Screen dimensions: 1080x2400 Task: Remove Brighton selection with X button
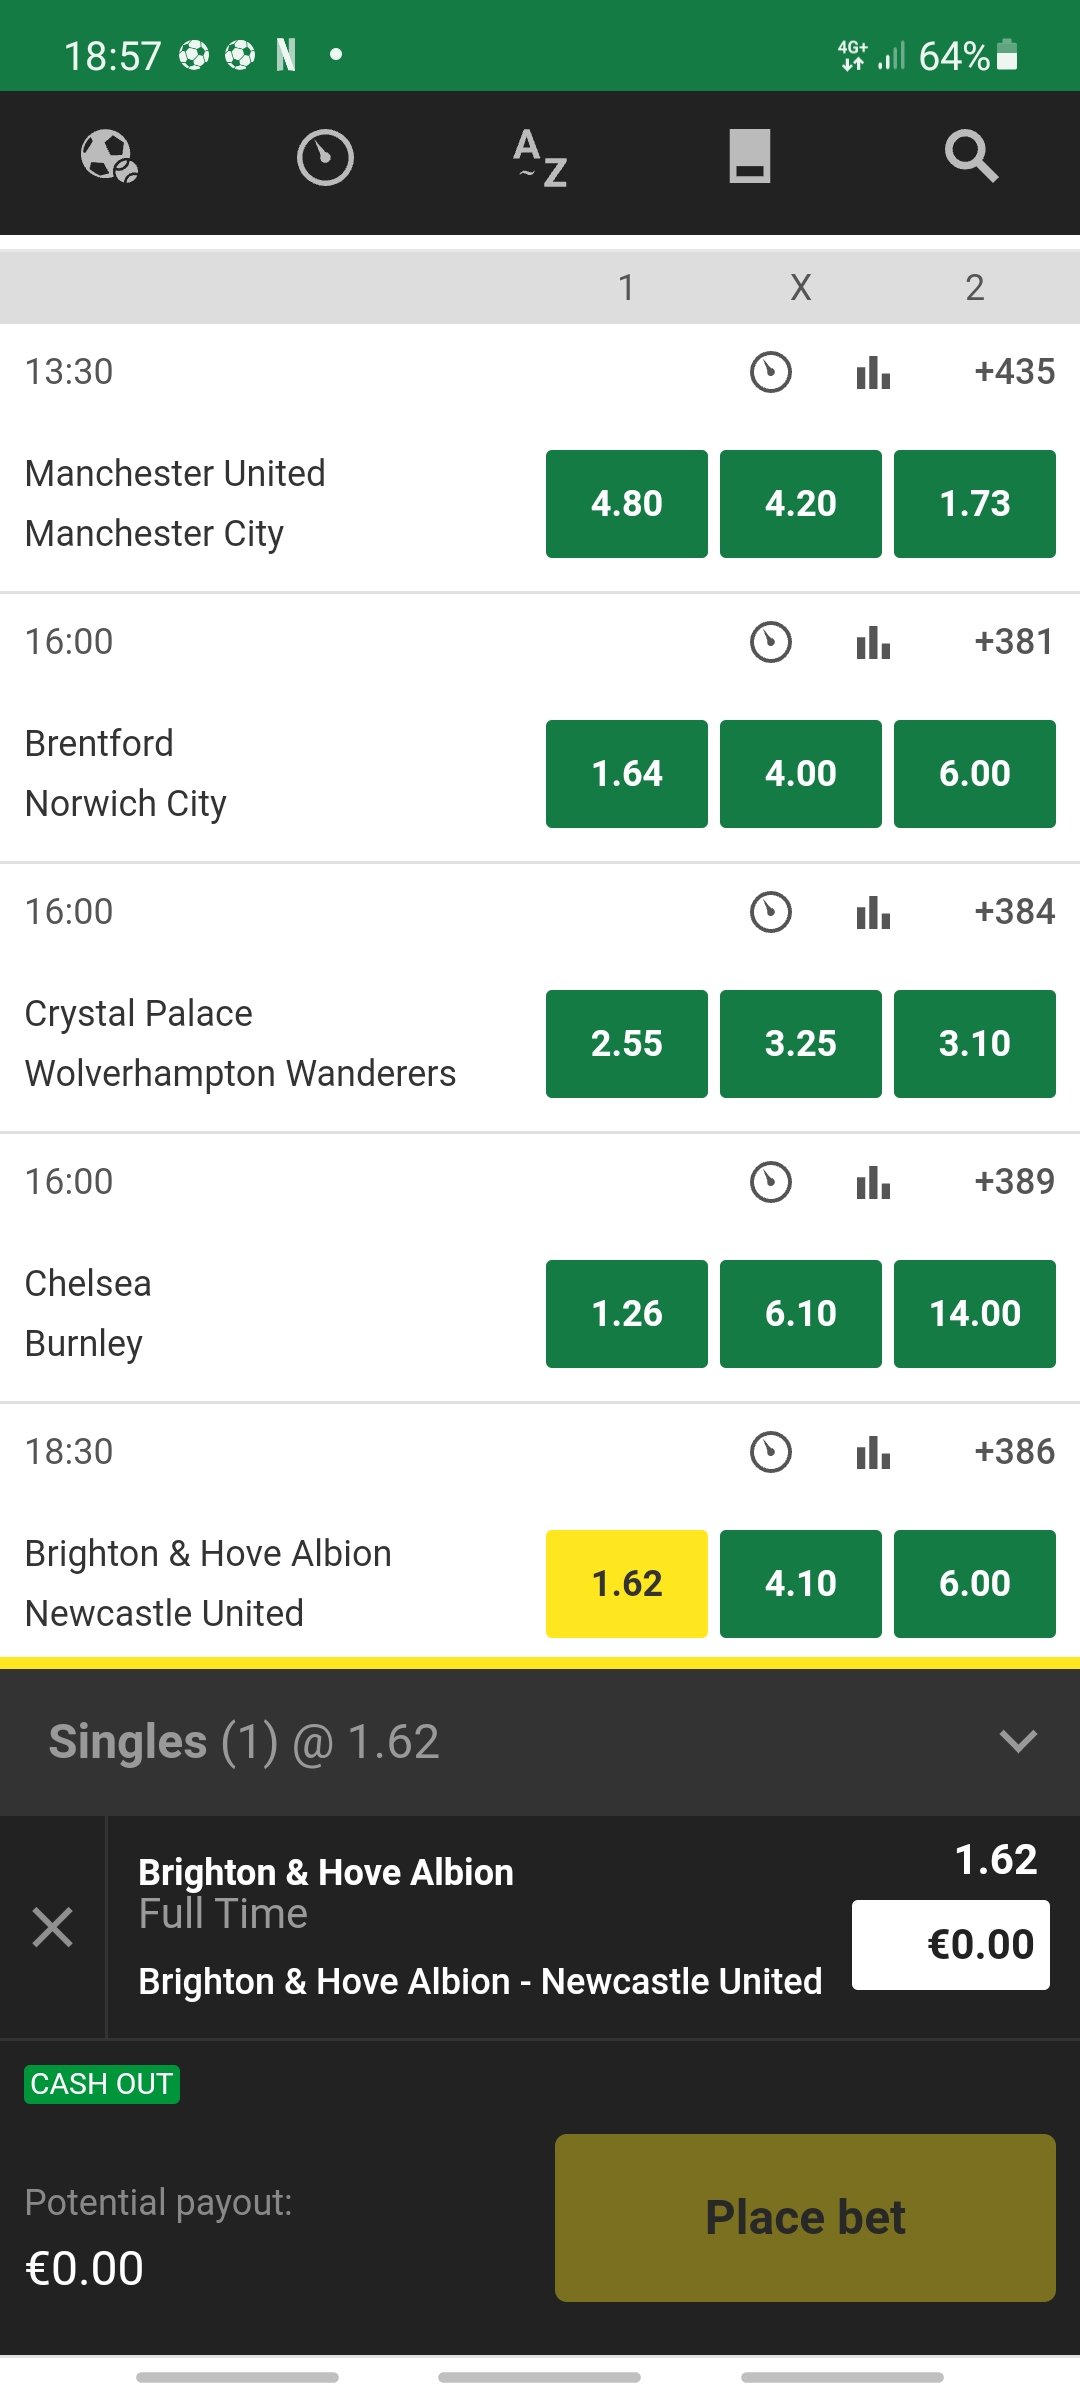52,1927
